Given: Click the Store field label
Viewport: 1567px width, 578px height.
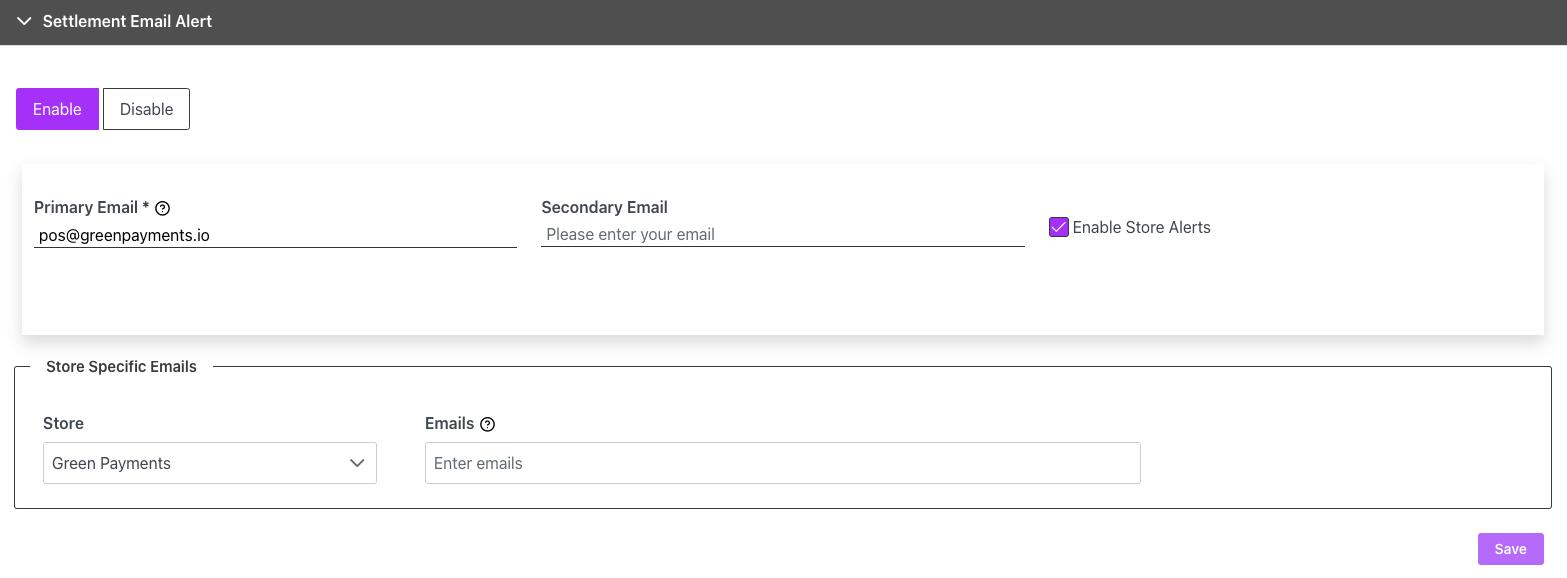Looking at the screenshot, I should [63, 424].
